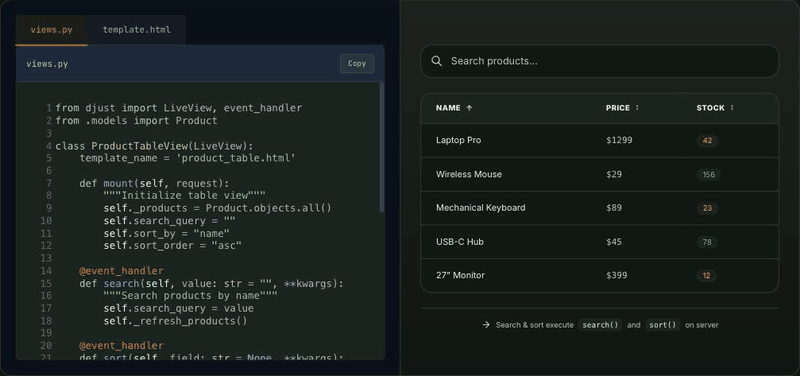Click the $29 price cell
This screenshot has height=376, width=800.
(614, 174)
